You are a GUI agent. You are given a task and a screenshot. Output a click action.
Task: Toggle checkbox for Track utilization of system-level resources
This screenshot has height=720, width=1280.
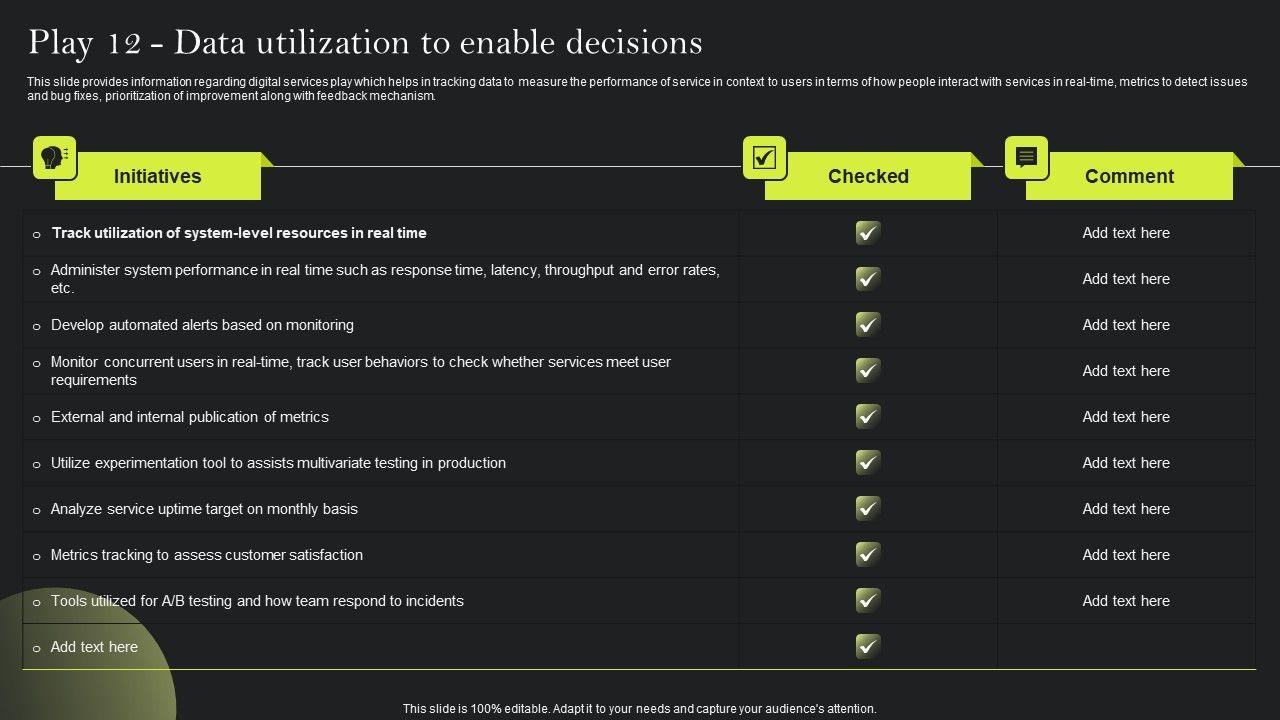[x=868, y=233]
